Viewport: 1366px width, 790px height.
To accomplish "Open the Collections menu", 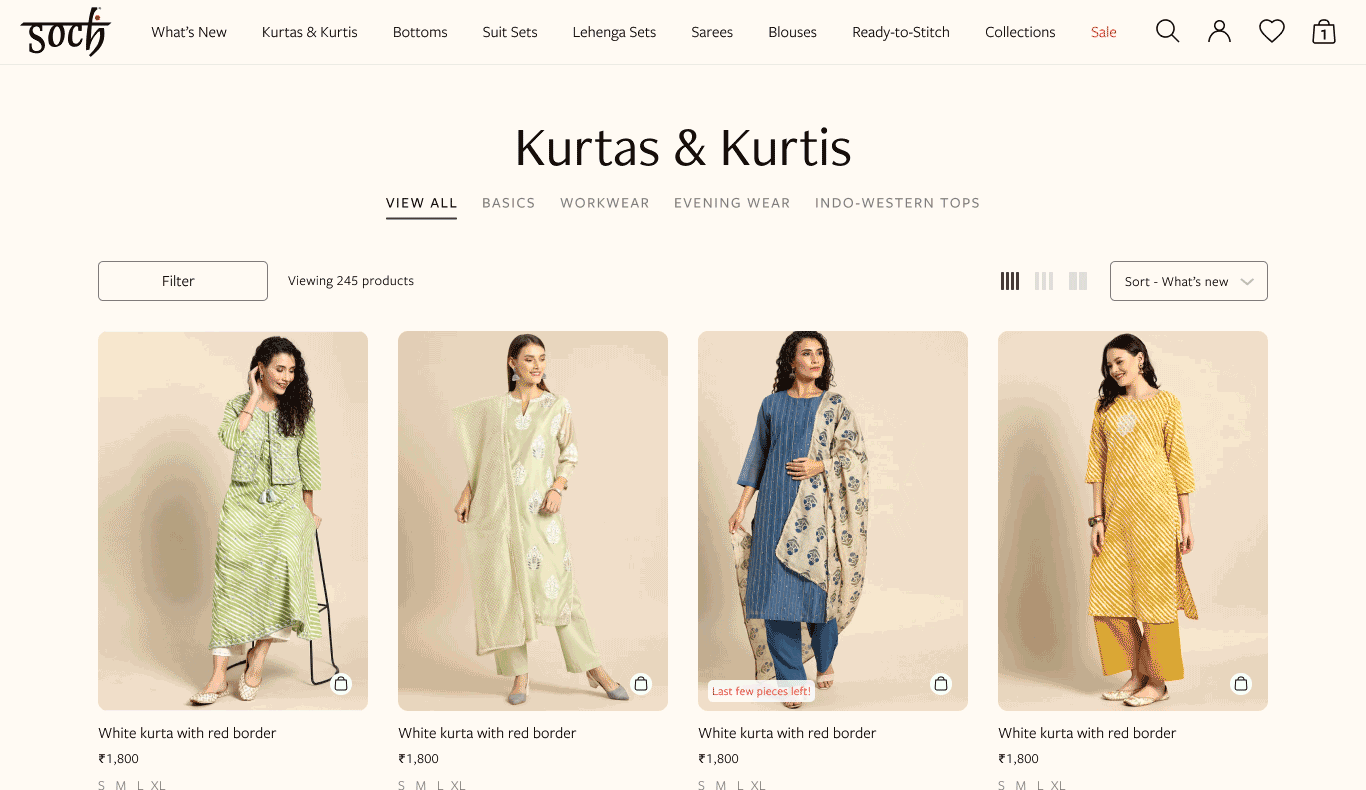I will tap(1020, 32).
